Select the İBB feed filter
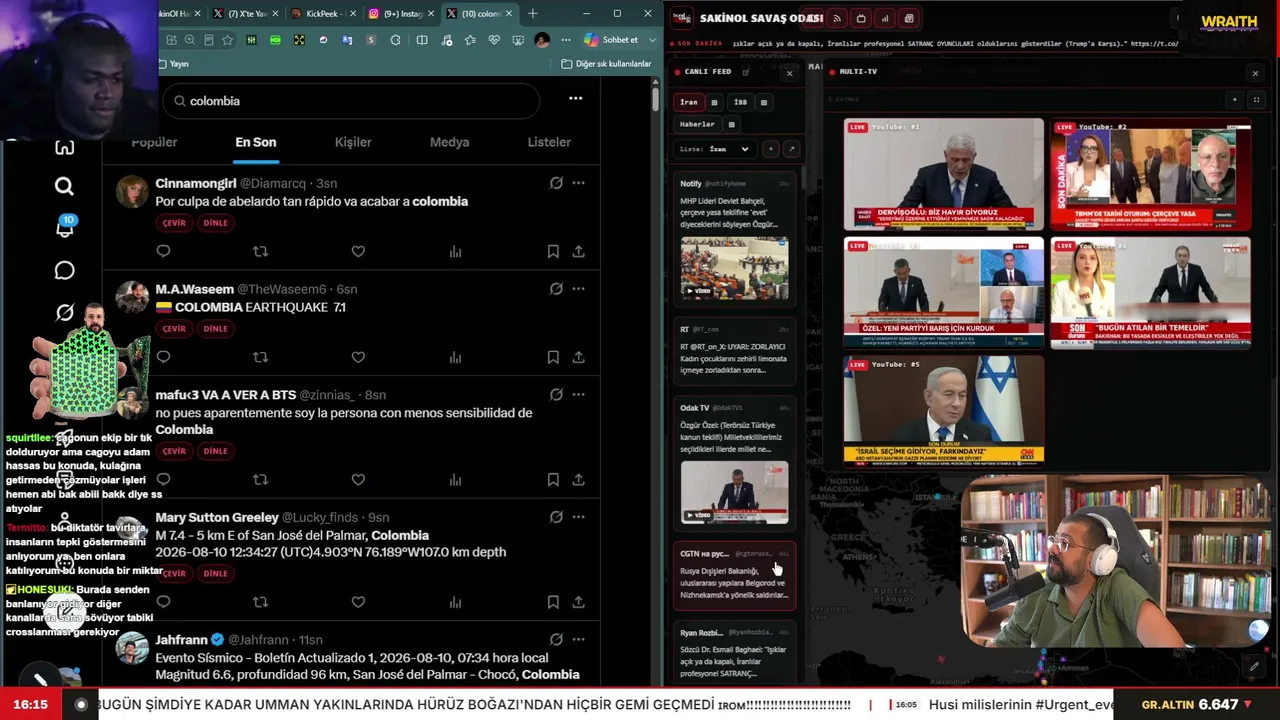Viewport: 1280px width, 720px height. [740, 102]
